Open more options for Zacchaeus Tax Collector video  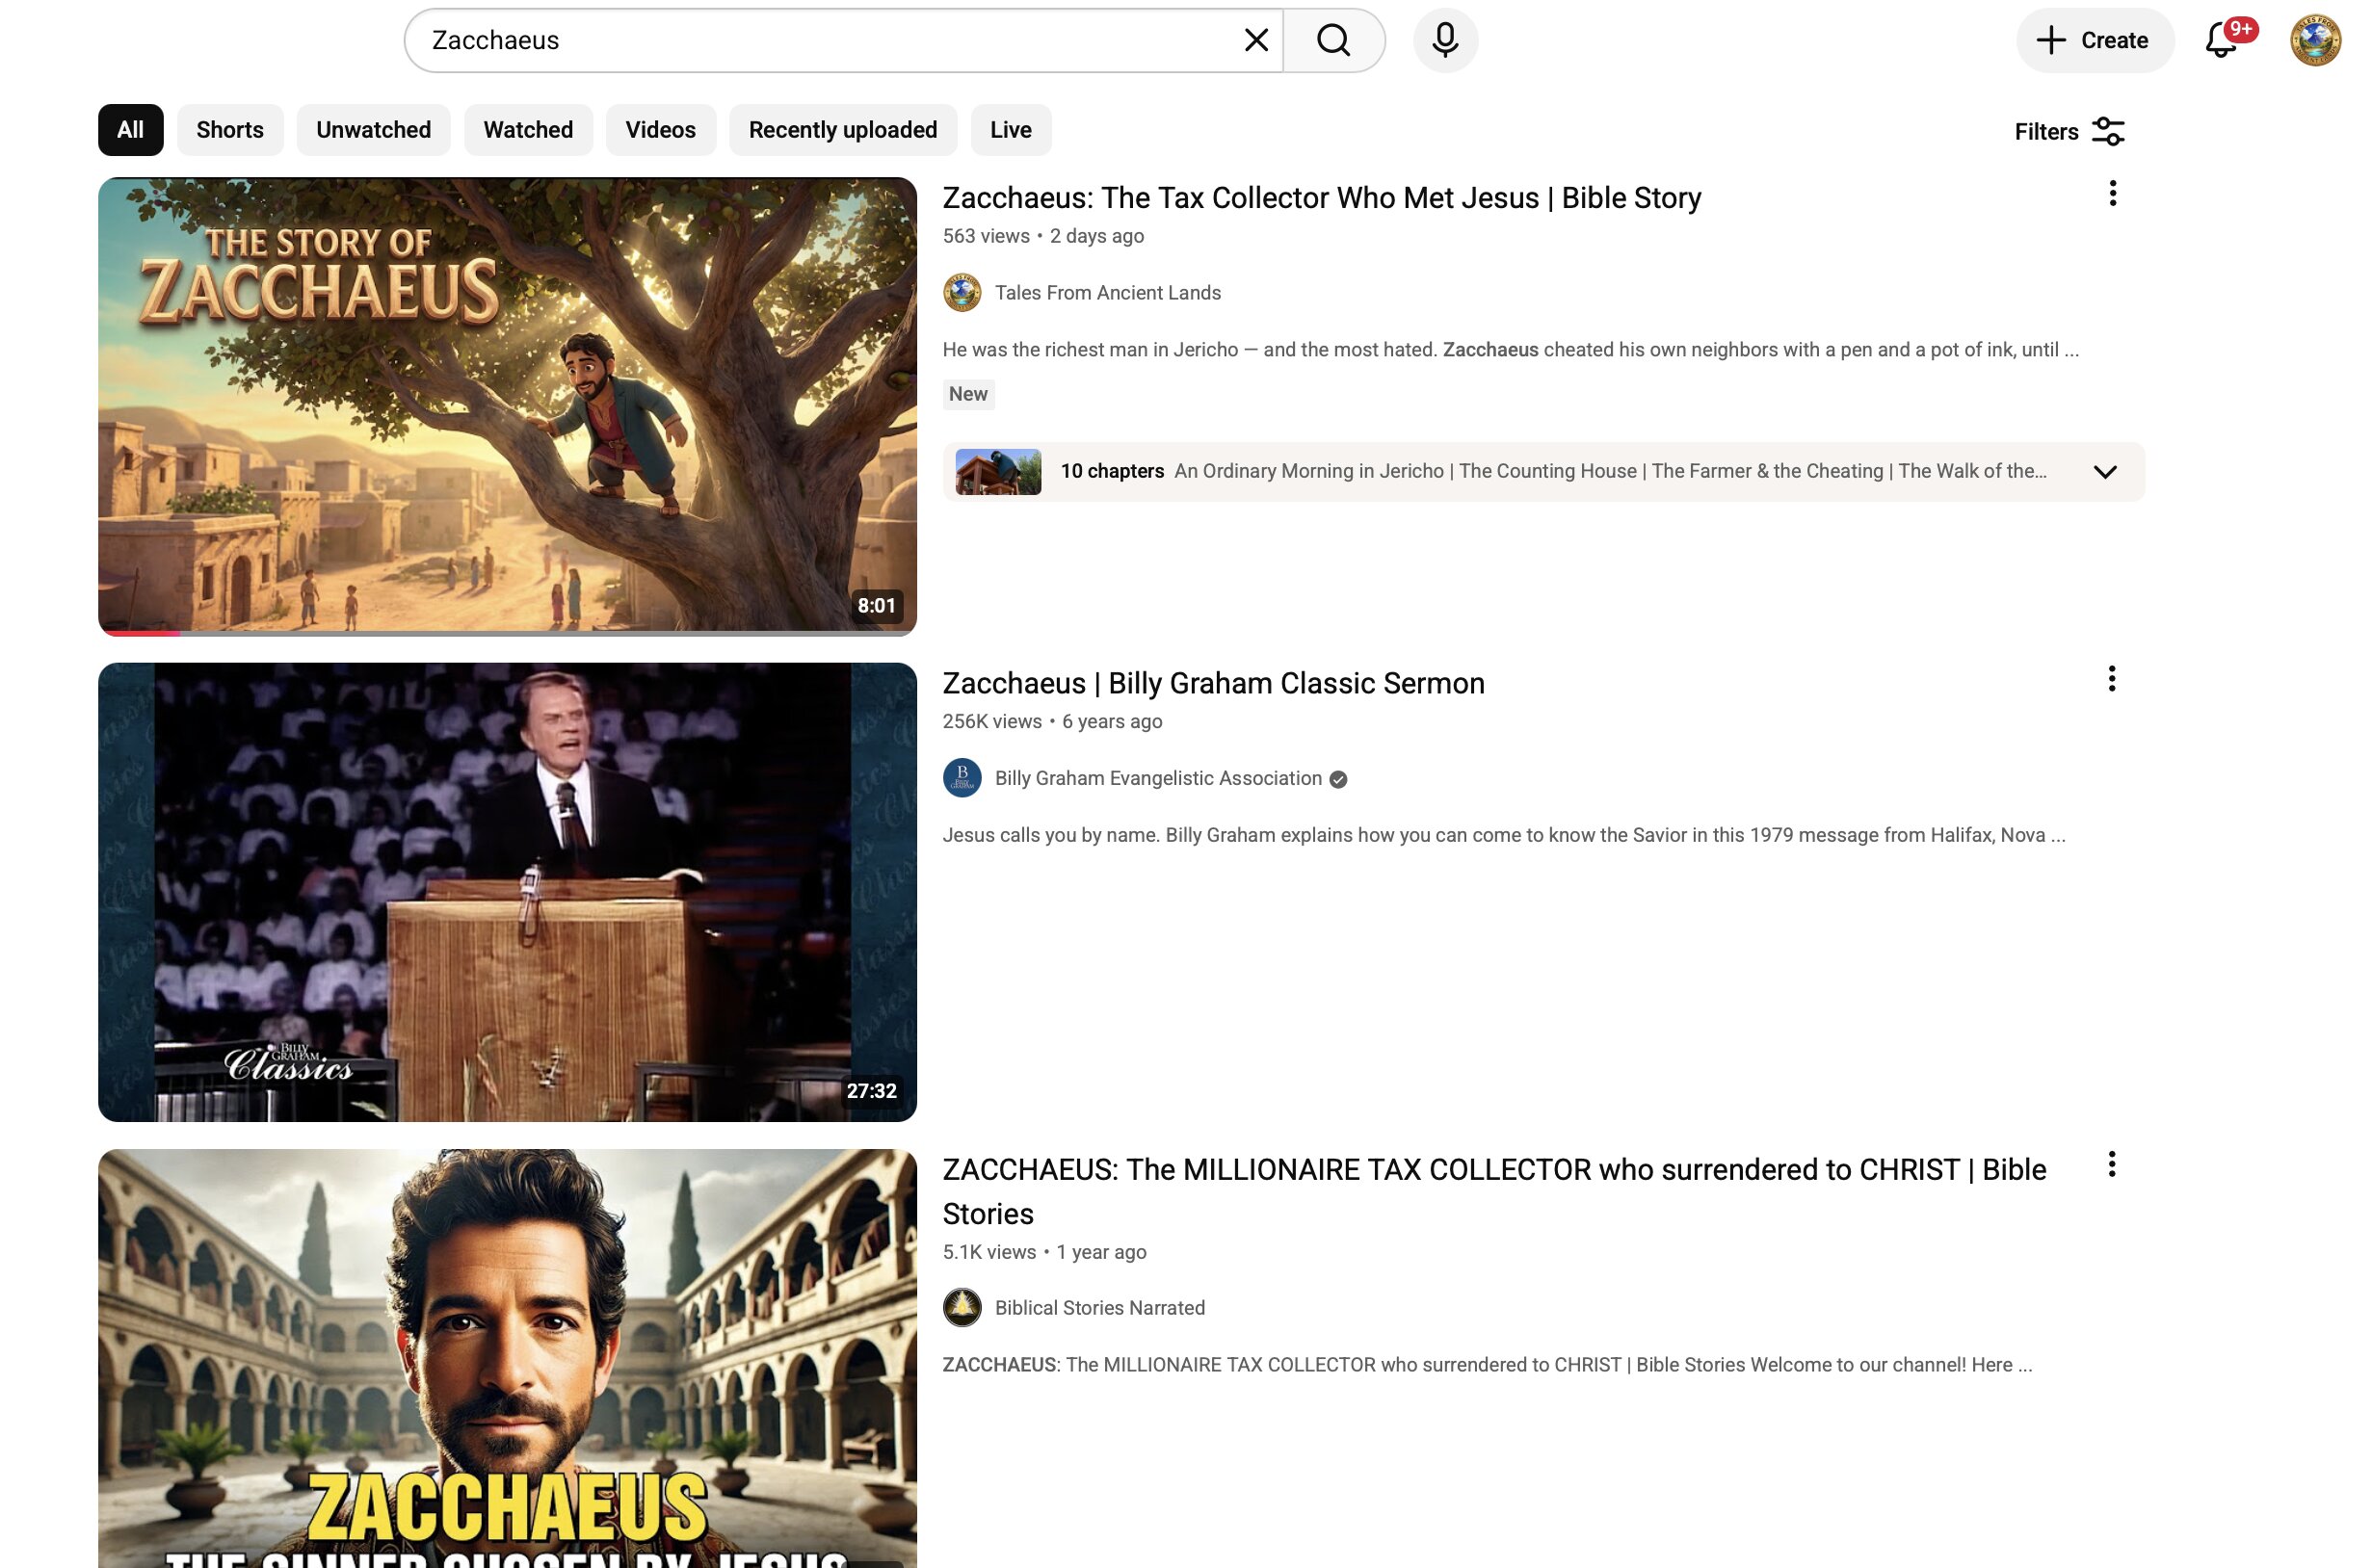(2112, 193)
